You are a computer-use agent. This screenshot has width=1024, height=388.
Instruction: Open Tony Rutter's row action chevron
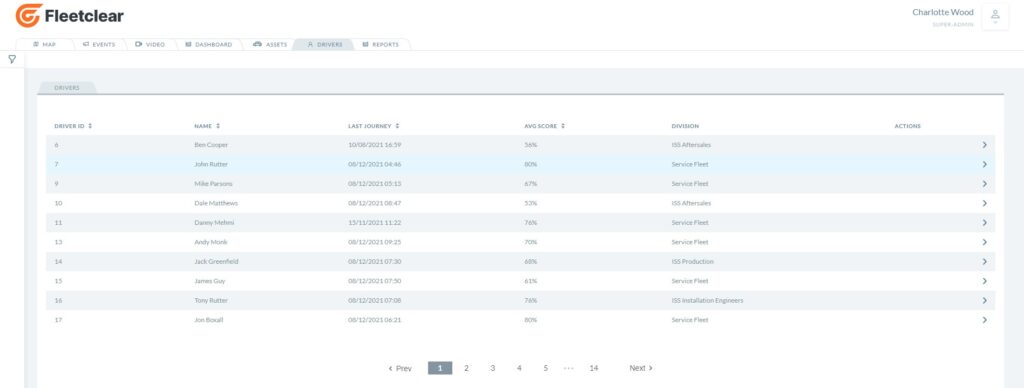pos(984,300)
